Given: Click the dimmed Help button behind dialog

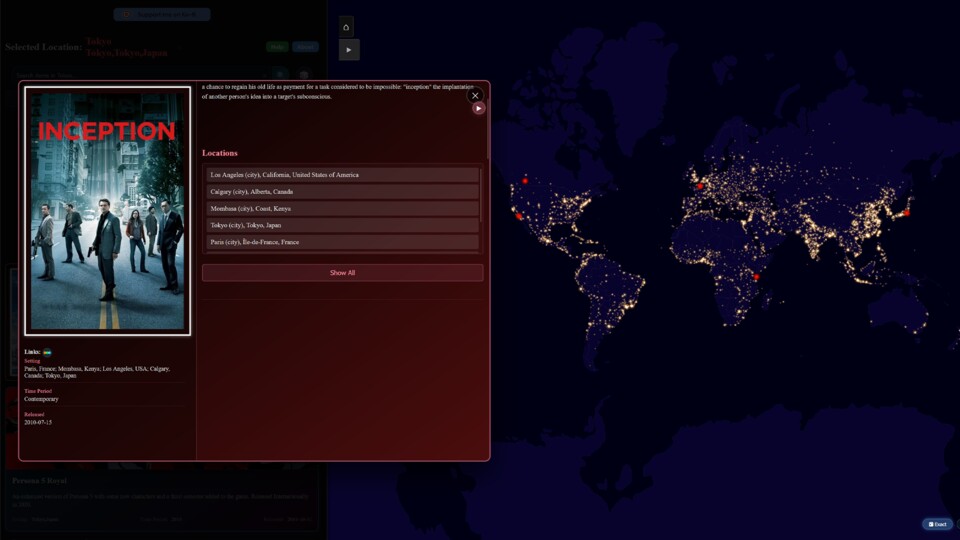Looking at the screenshot, I should pos(276,47).
